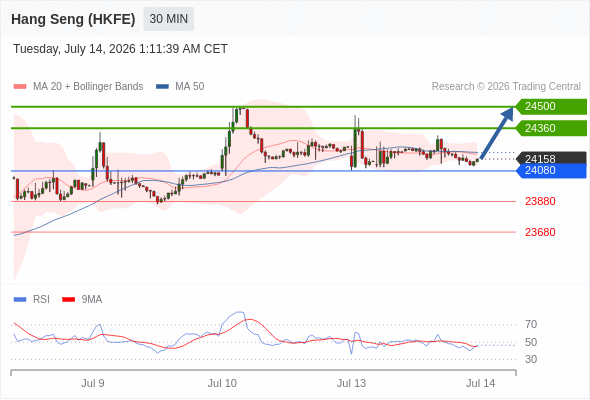The height and width of the screenshot is (400, 590).
Task: Click the Research Trading Central copyright text
Action: pyautogui.click(x=506, y=87)
